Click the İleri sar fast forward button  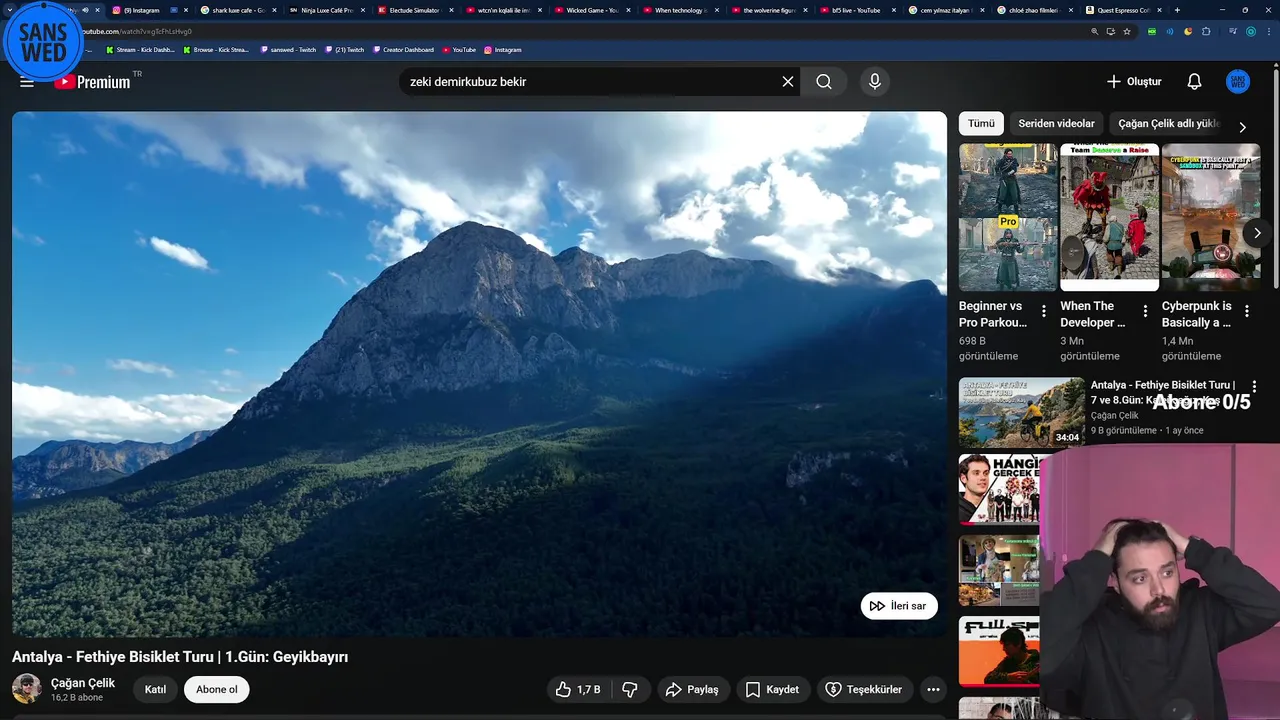[899, 606]
